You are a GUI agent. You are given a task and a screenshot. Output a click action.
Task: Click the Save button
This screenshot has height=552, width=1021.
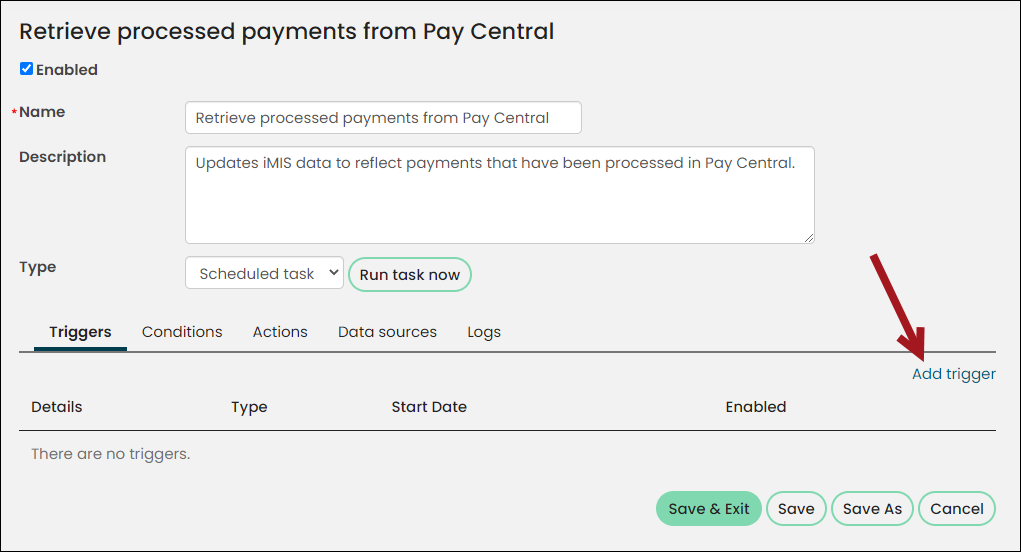(796, 508)
